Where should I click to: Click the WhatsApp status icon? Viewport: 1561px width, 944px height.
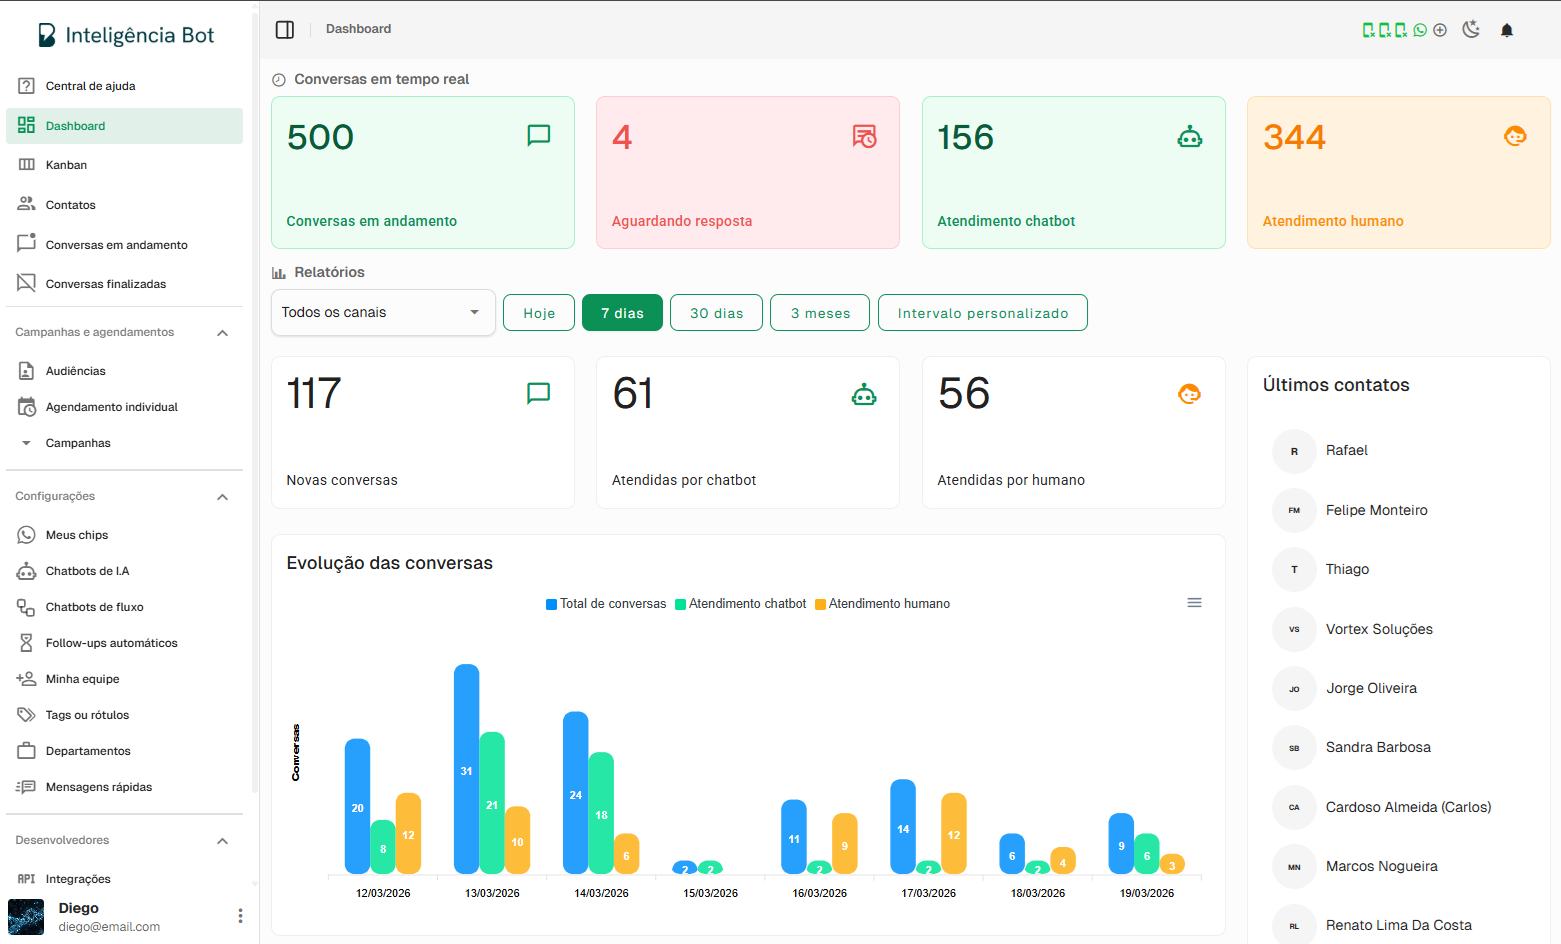1420,30
